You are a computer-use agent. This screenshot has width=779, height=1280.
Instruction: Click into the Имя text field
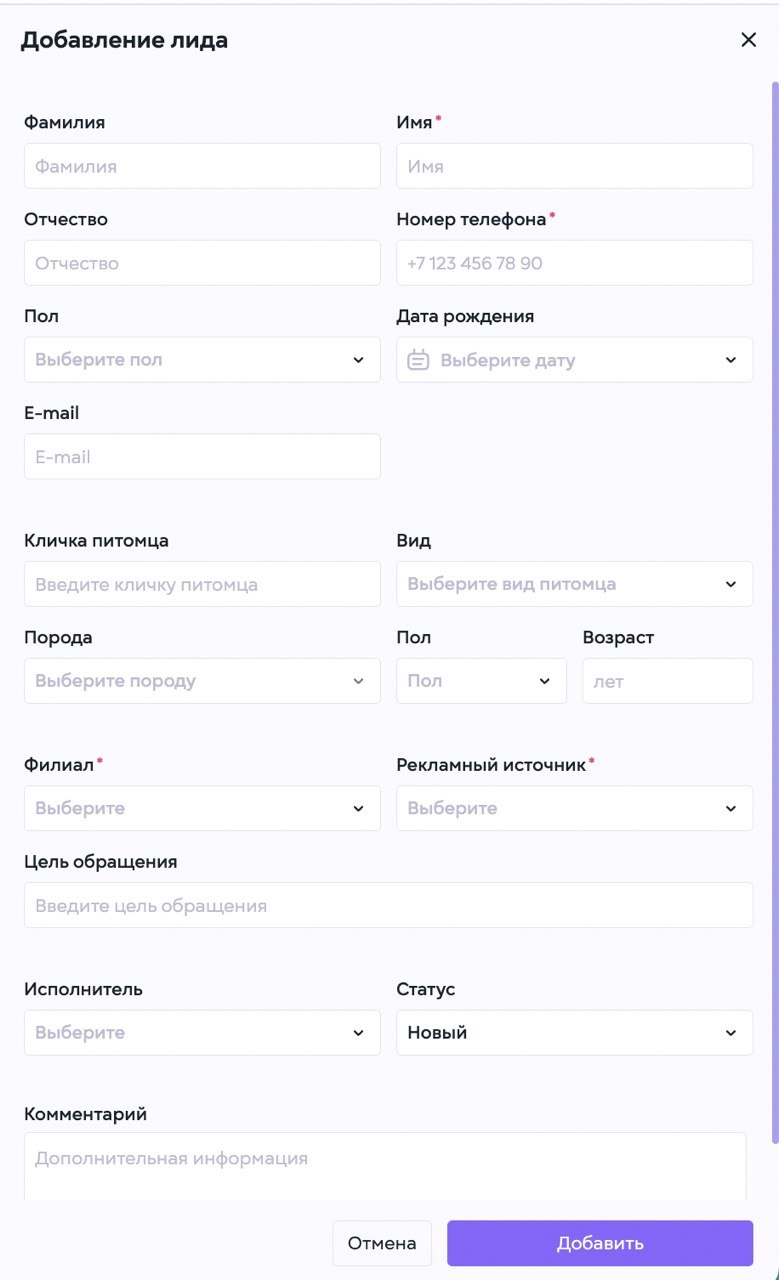(x=574, y=166)
